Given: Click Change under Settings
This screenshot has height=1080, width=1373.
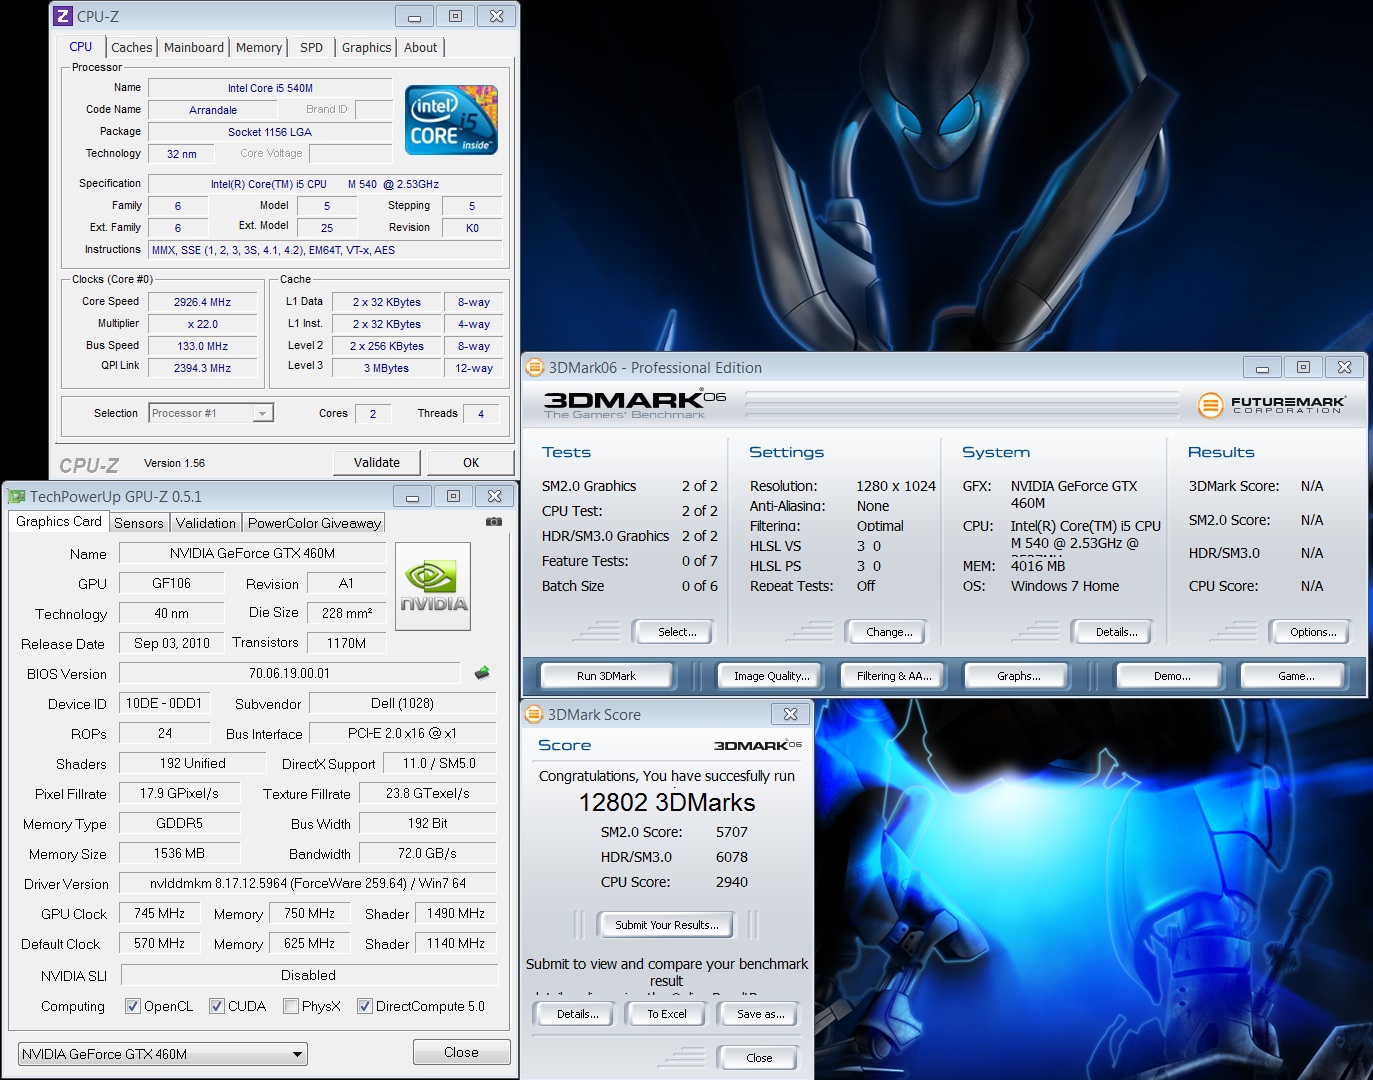Looking at the screenshot, I should pos(889,632).
